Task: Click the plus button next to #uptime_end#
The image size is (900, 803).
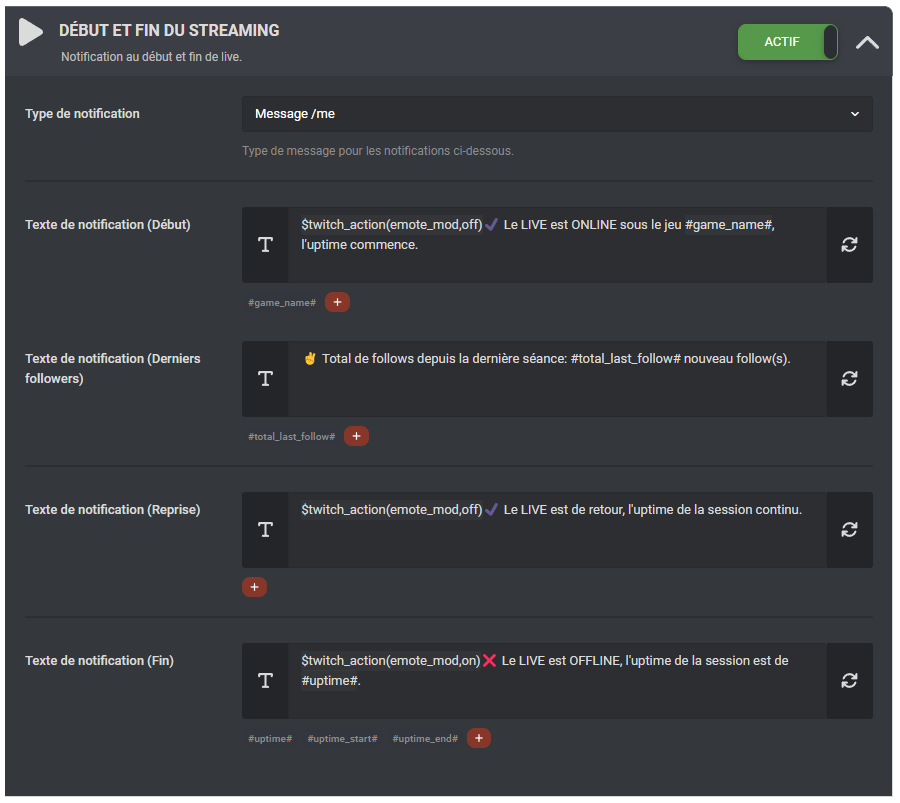Action: [479, 738]
